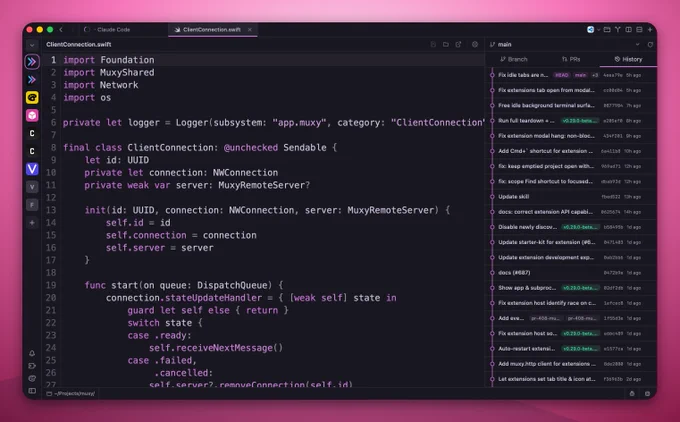The width and height of the screenshot is (680, 422).
Task: Toggle the sidebar panel icon at bottom left
Action: click(32, 391)
